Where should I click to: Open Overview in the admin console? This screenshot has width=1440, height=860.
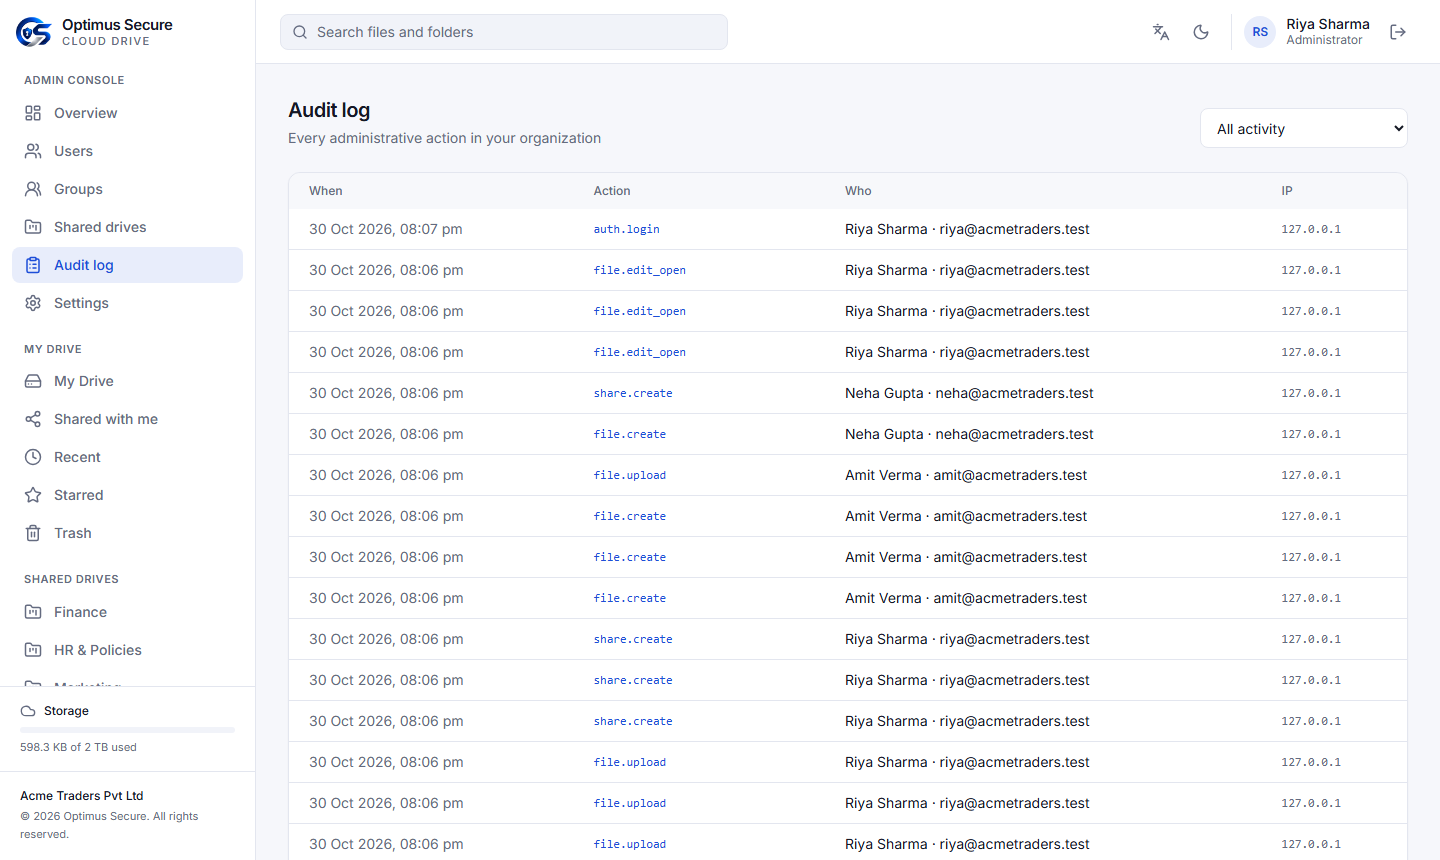coord(127,113)
